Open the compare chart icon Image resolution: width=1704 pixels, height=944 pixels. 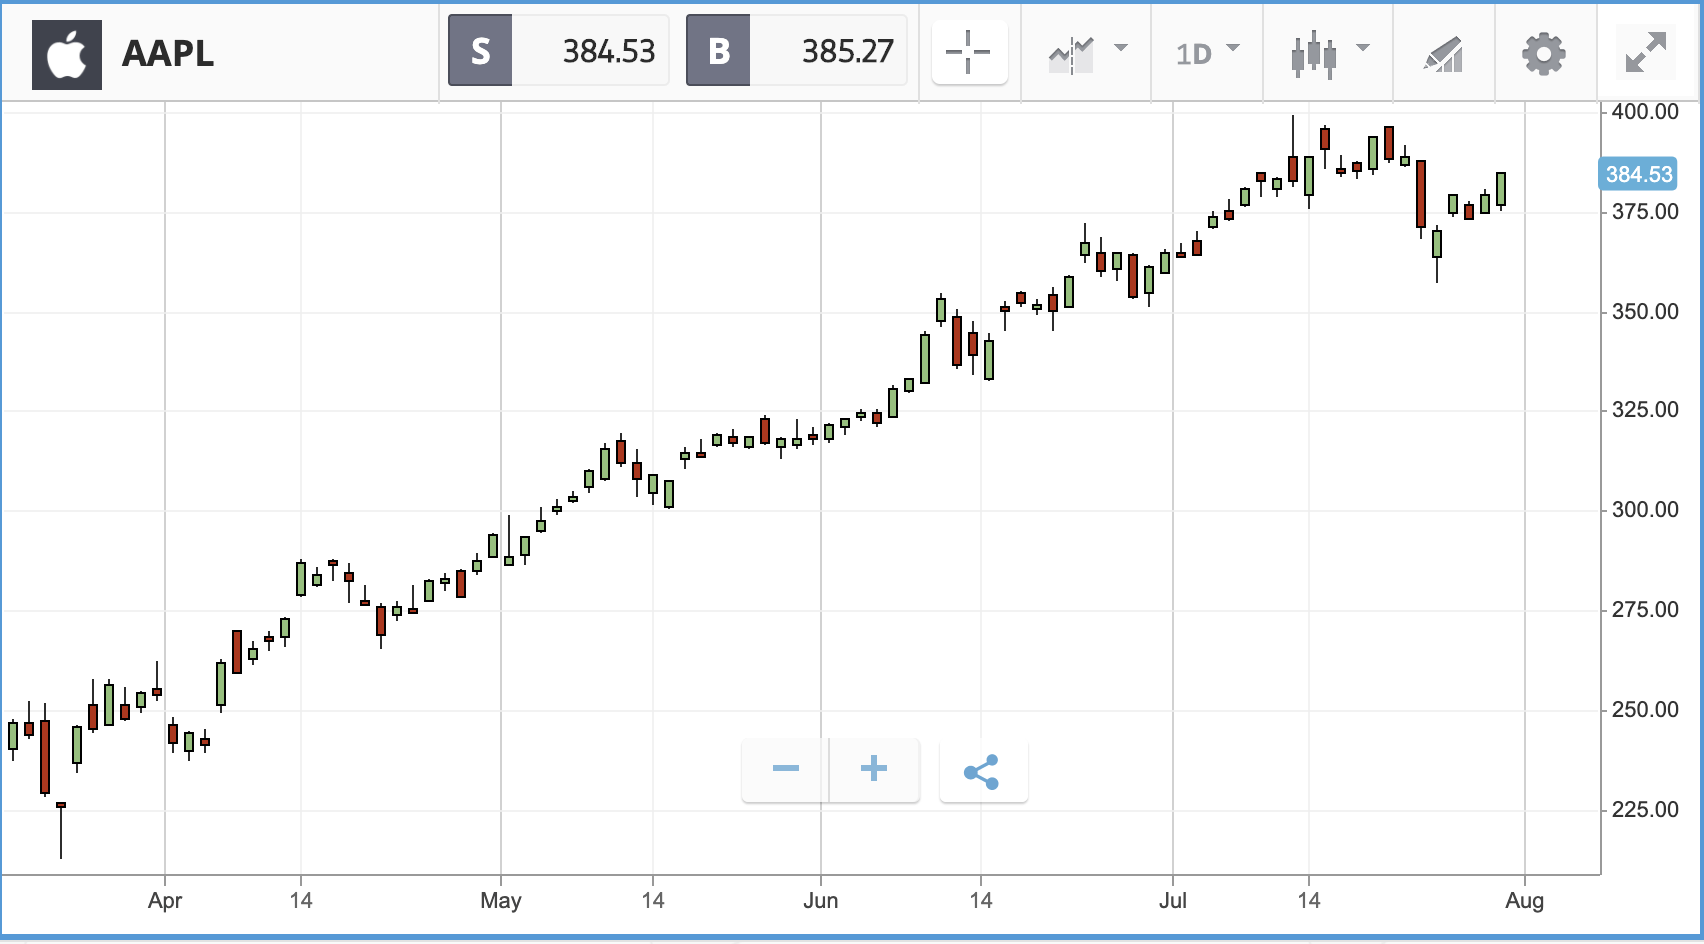coord(1071,54)
